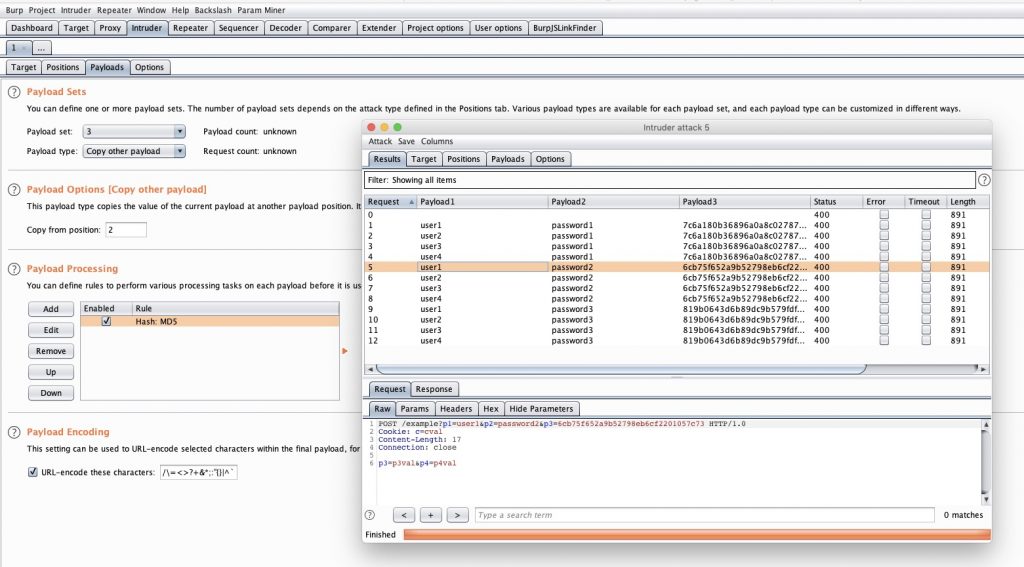Click orange arrow beside processing rules list
This screenshot has height=567, width=1024.
(345, 351)
